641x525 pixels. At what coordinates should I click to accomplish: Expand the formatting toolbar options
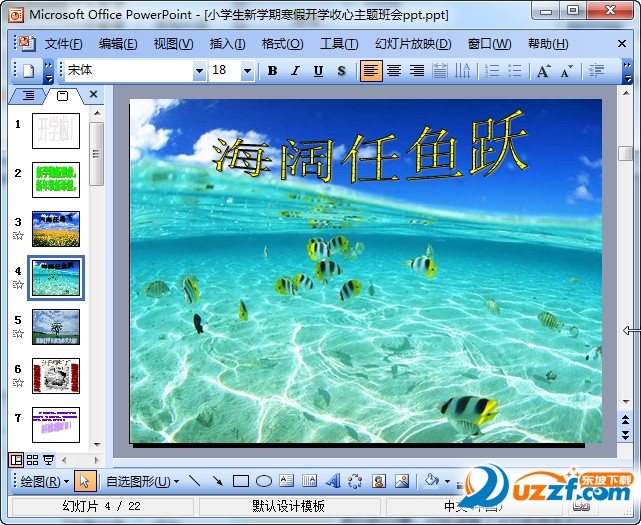coord(627,71)
